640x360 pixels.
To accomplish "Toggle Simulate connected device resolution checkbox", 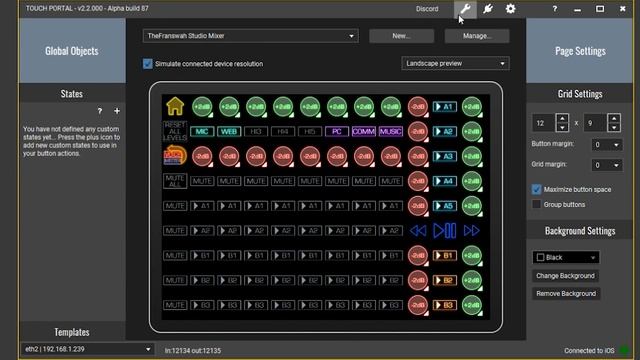I will (x=148, y=64).
